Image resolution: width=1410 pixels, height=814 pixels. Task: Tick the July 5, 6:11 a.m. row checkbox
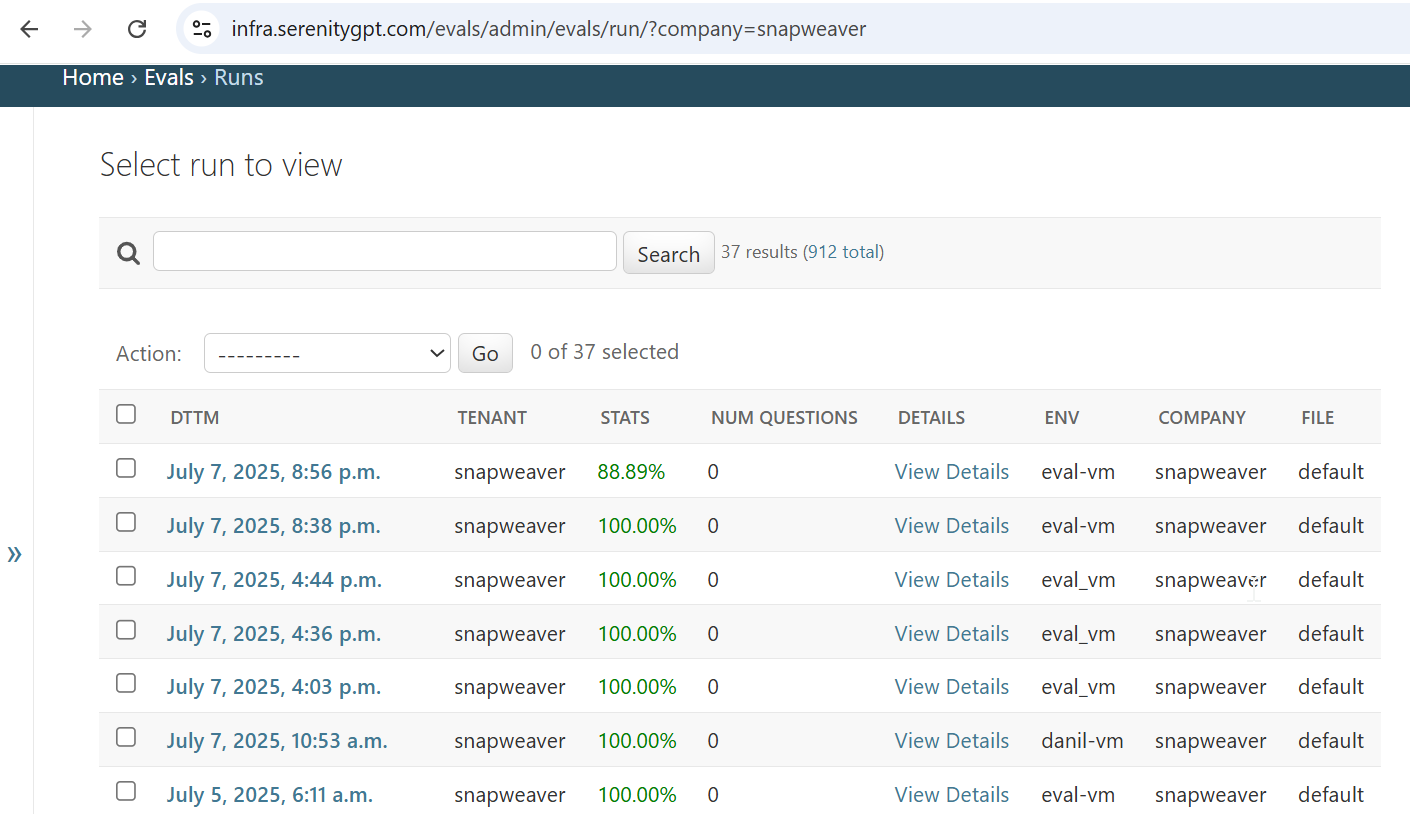pos(126,791)
